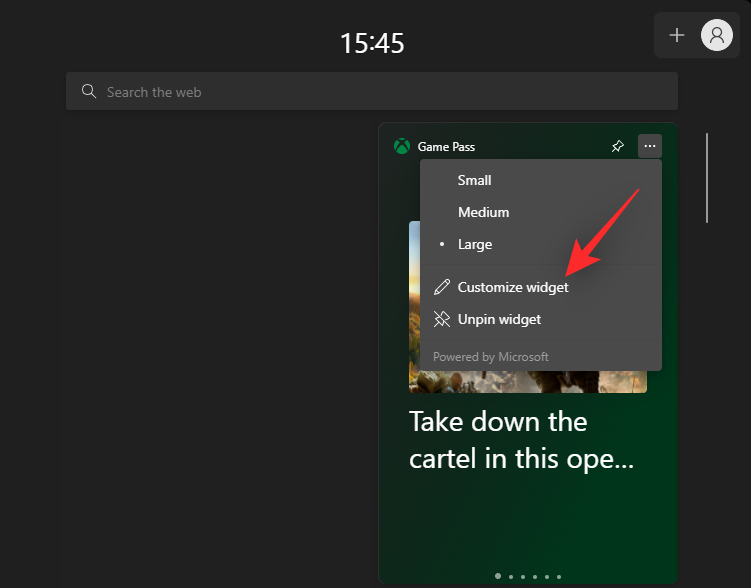751x588 pixels.
Task: Click the add widgets plus icon
Action: point(676,35)
